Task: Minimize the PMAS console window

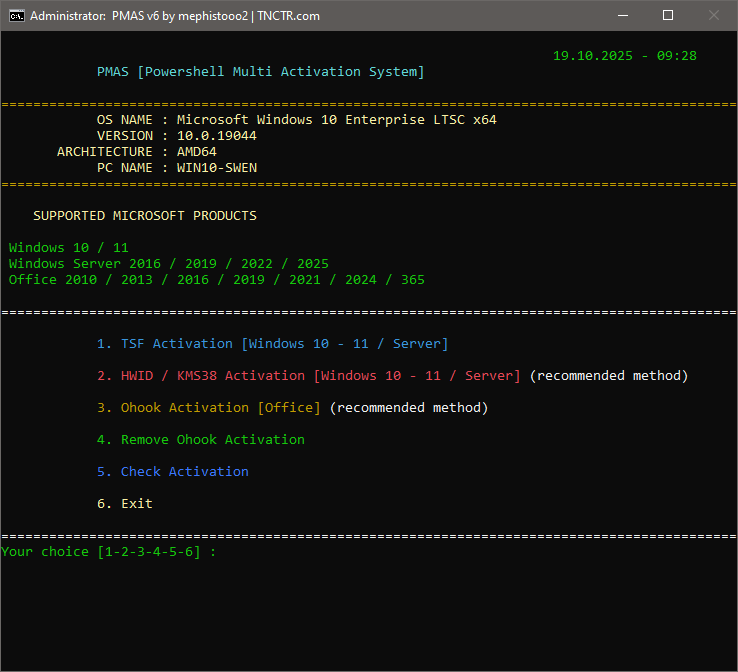Action: coord(622,16)
